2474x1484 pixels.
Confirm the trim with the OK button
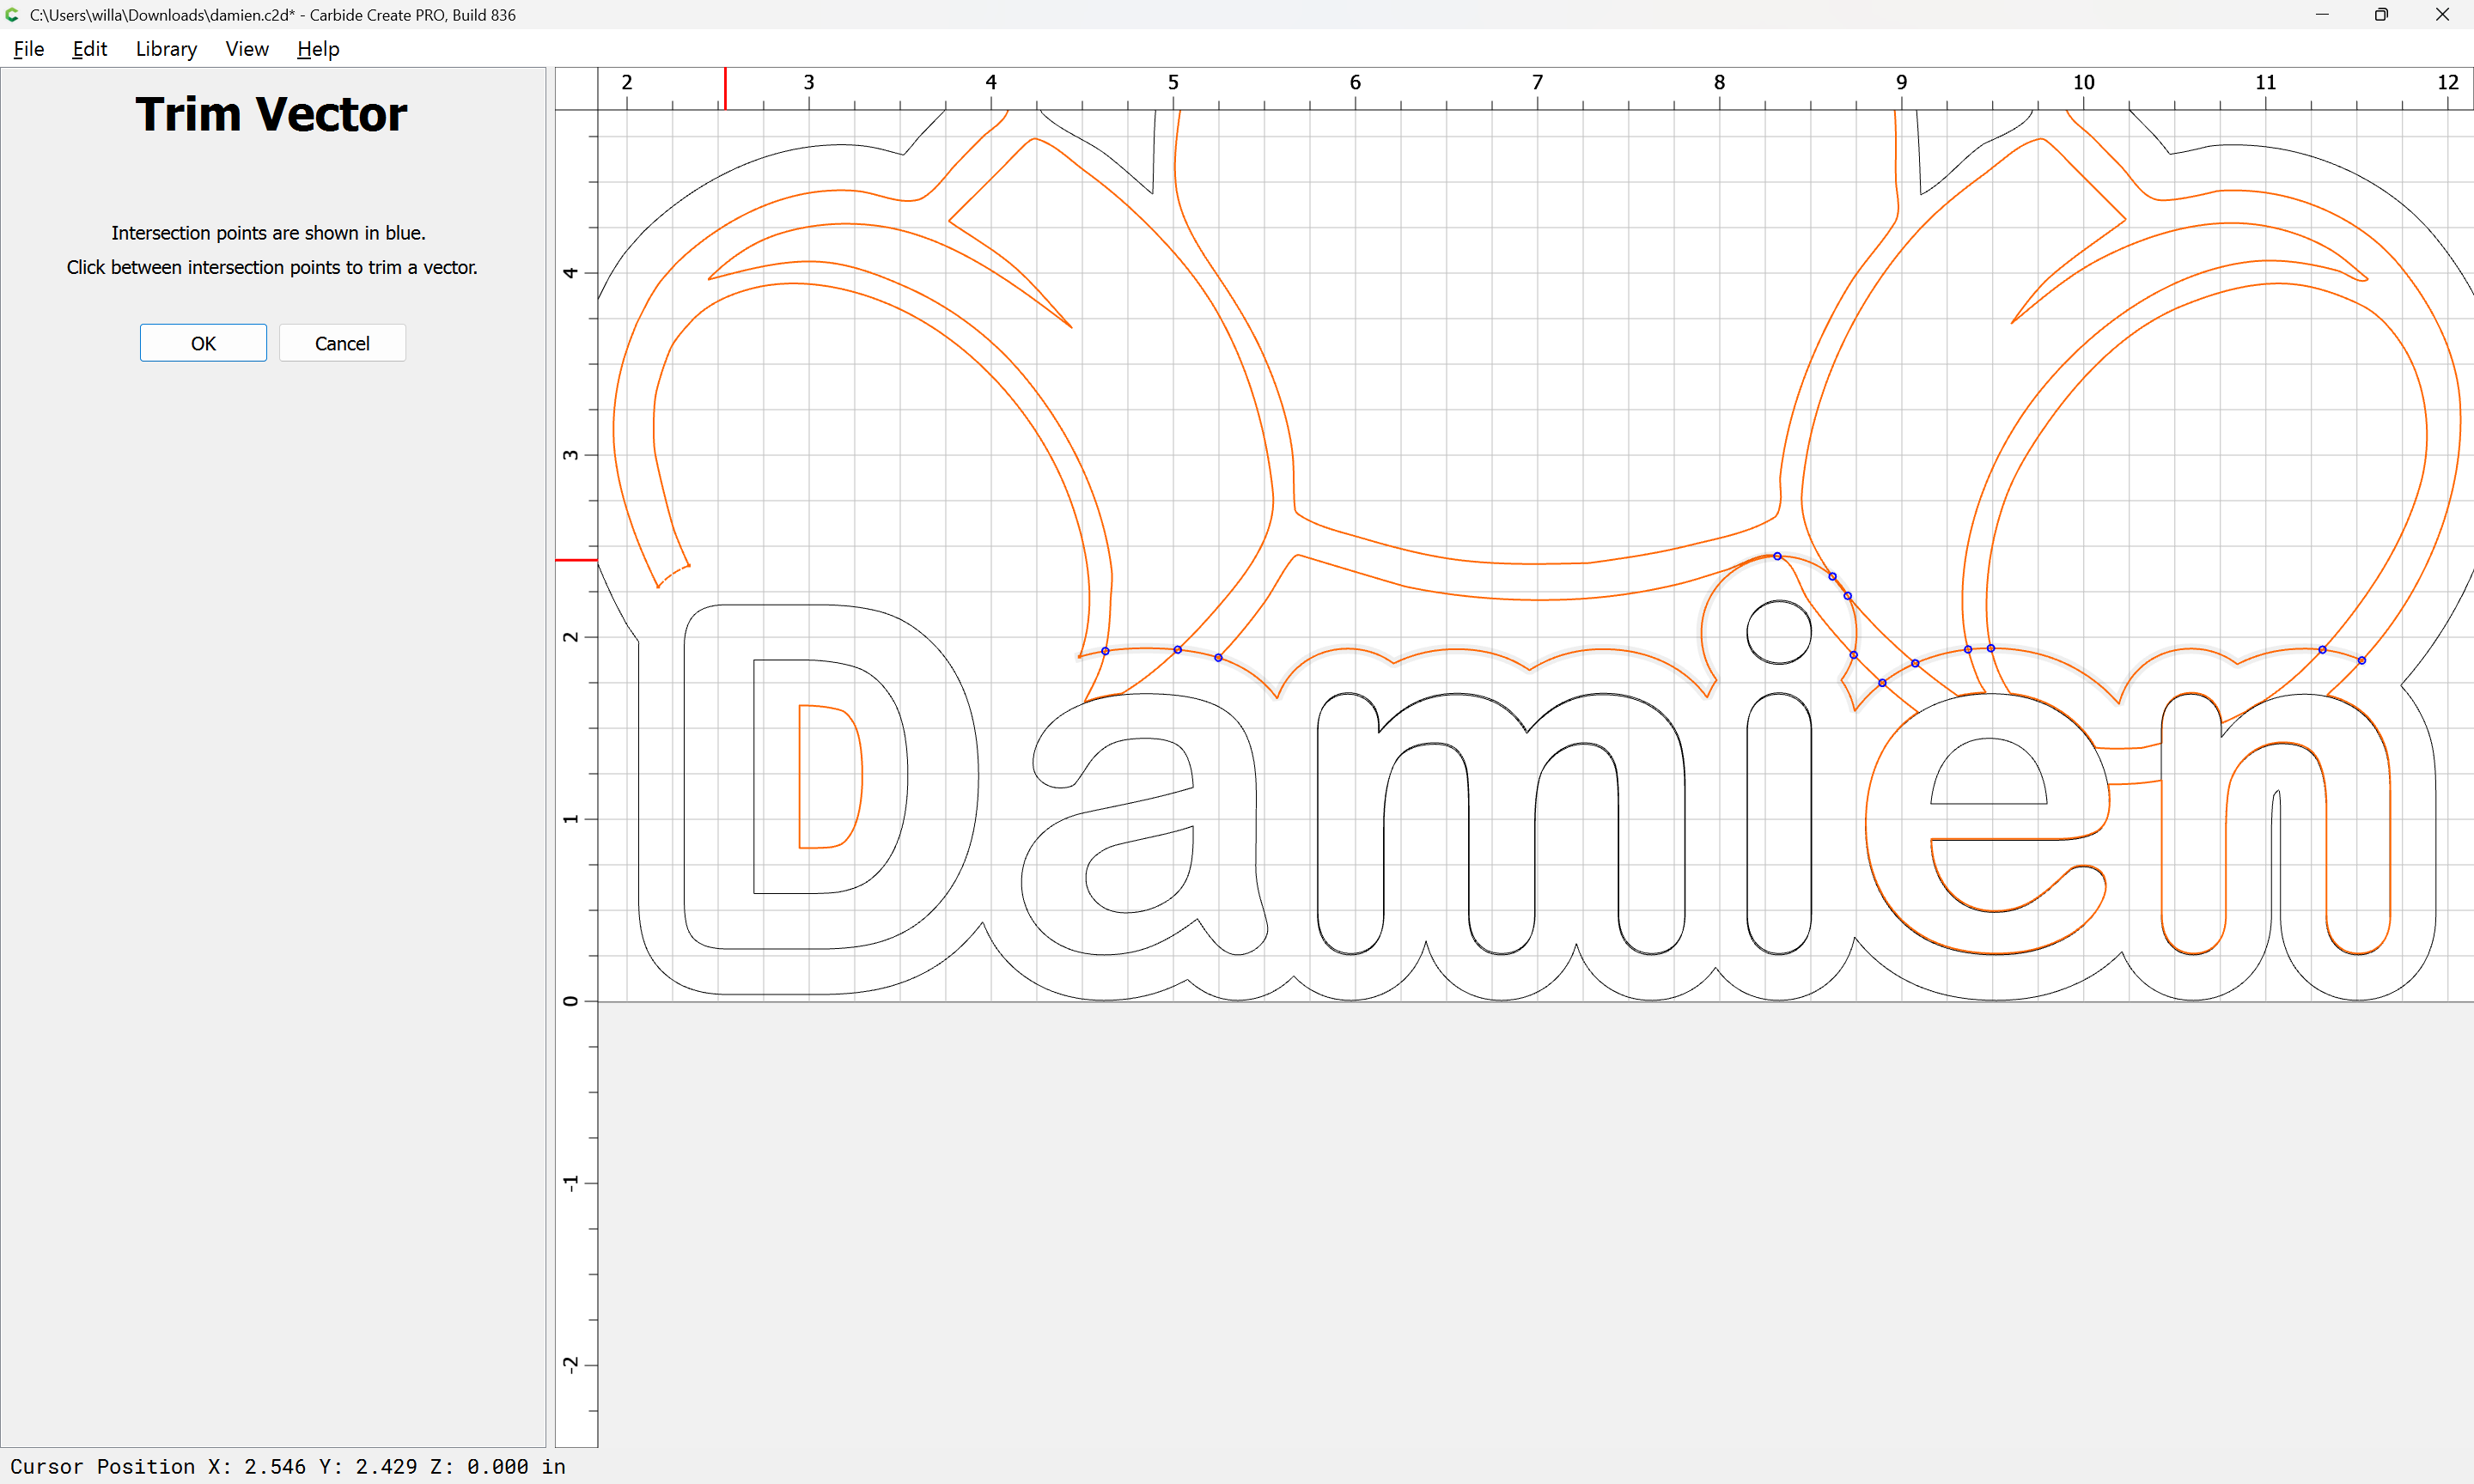[203, 343]
